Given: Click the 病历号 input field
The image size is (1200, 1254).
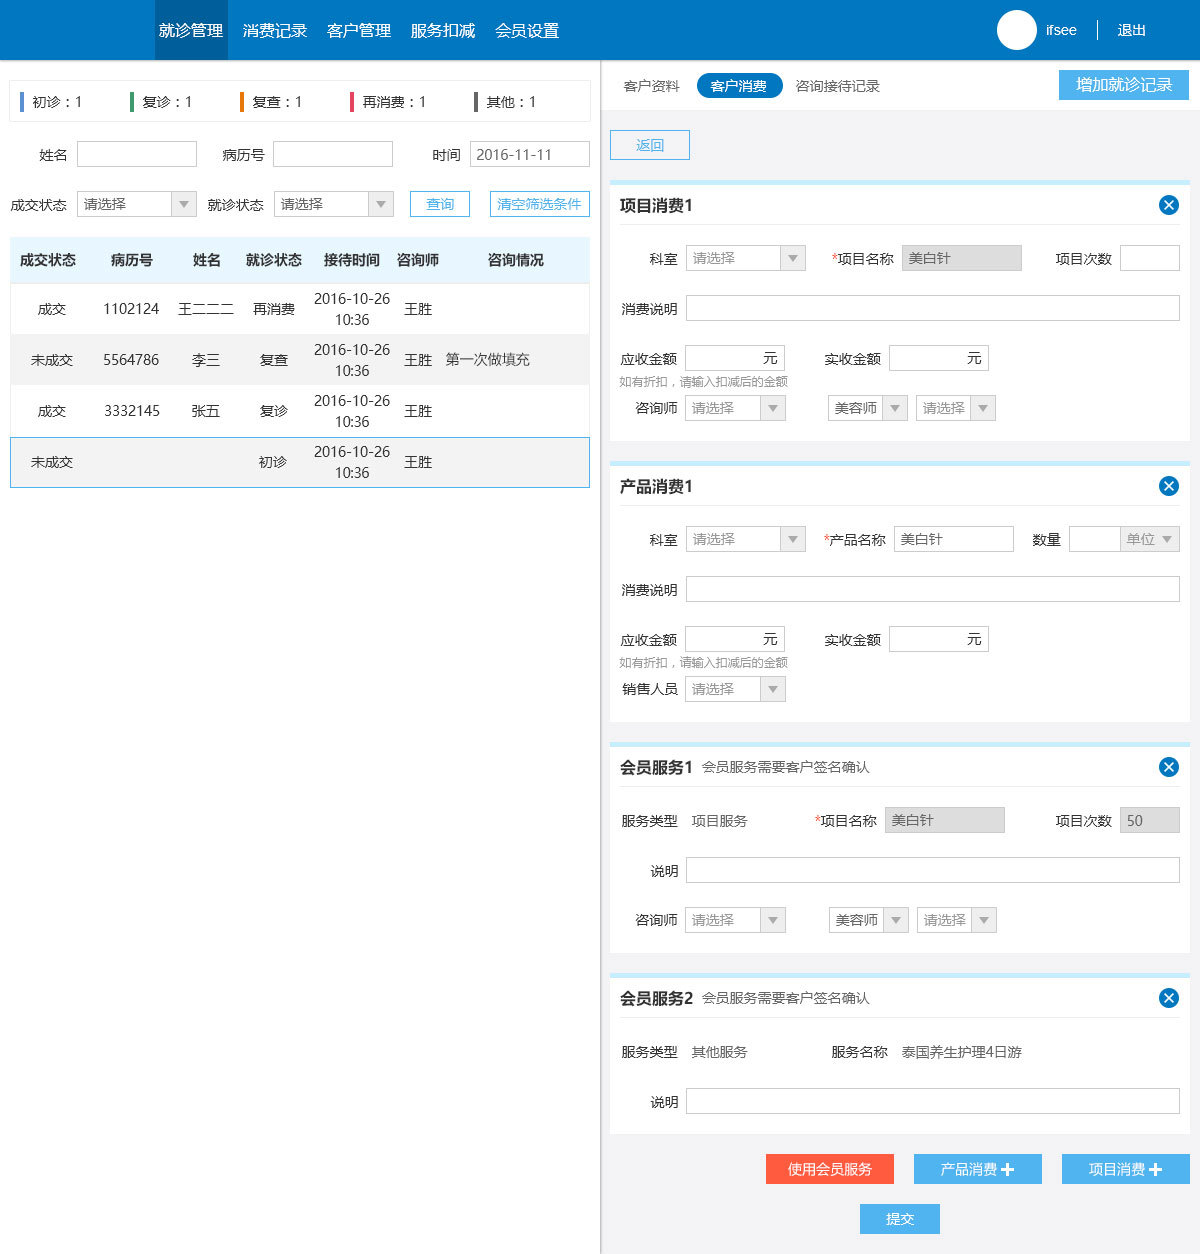Looking at the screenshot, I should 333,154.
